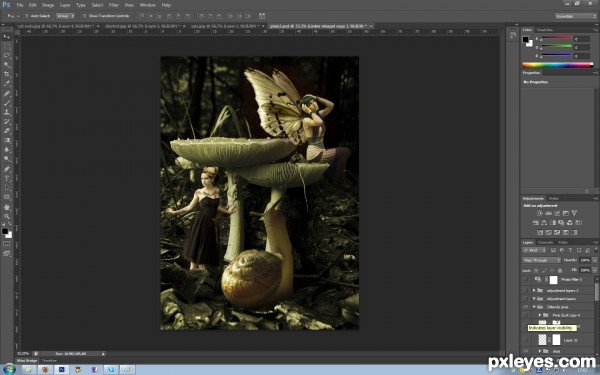
Task: Open the layer filter Kind dropdown
Action: (535, 250)
